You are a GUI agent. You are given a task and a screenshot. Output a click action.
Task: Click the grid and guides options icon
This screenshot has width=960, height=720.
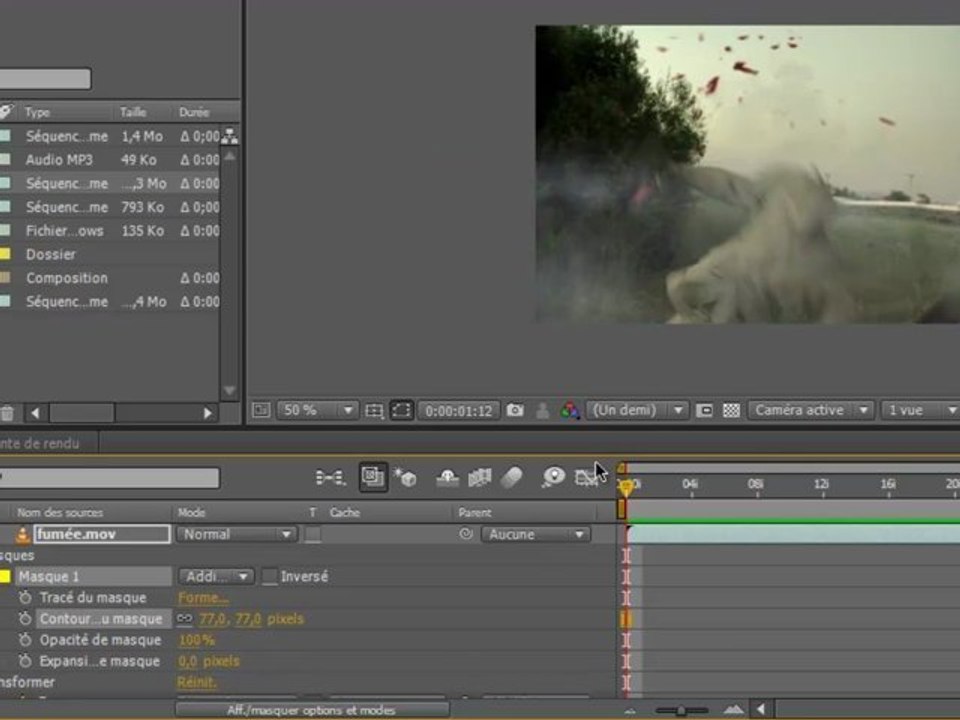click(x=374, y=411)
